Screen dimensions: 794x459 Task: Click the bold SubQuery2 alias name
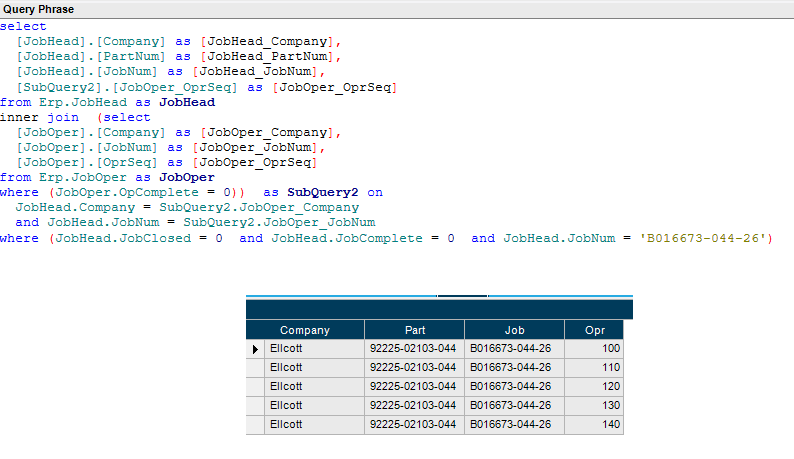323,193
